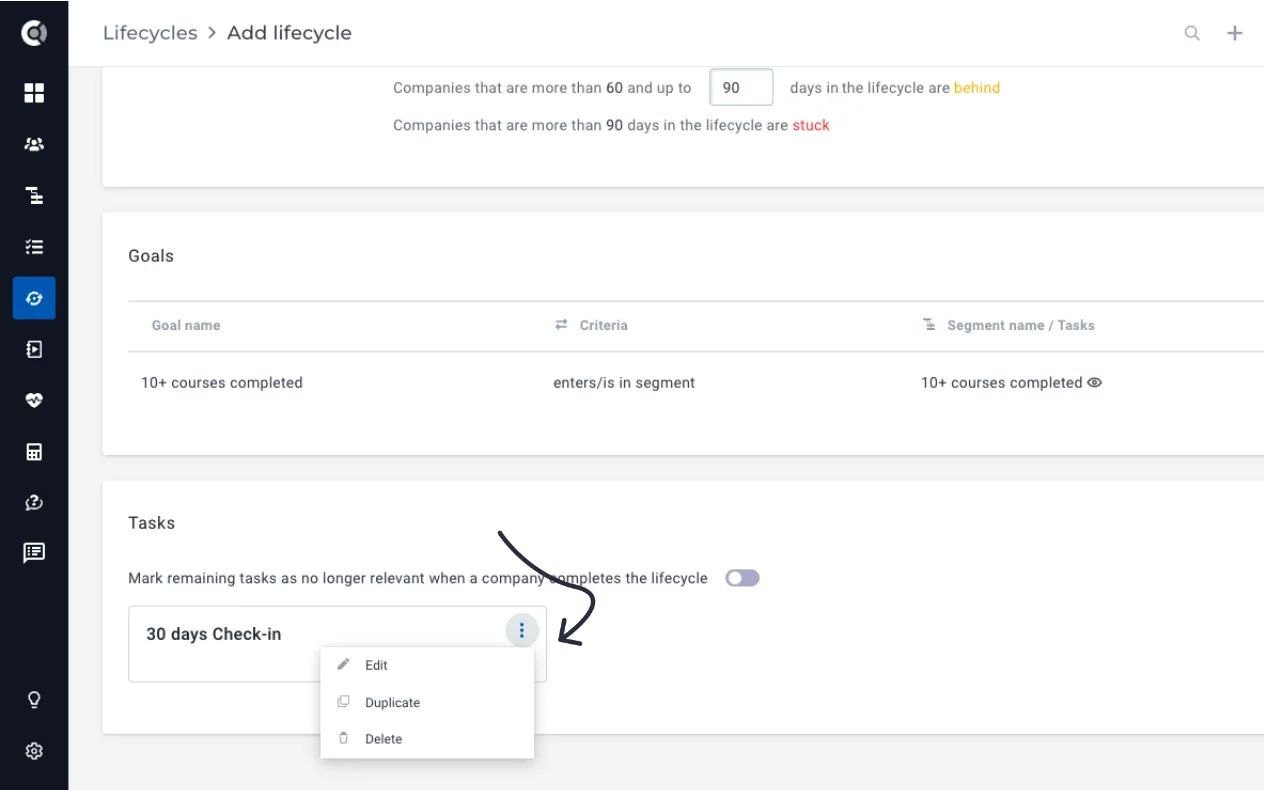Viewport: 1264px width, 790px height.
Task: Open the task checklist sidebar icon
Action: pos(34,246)
